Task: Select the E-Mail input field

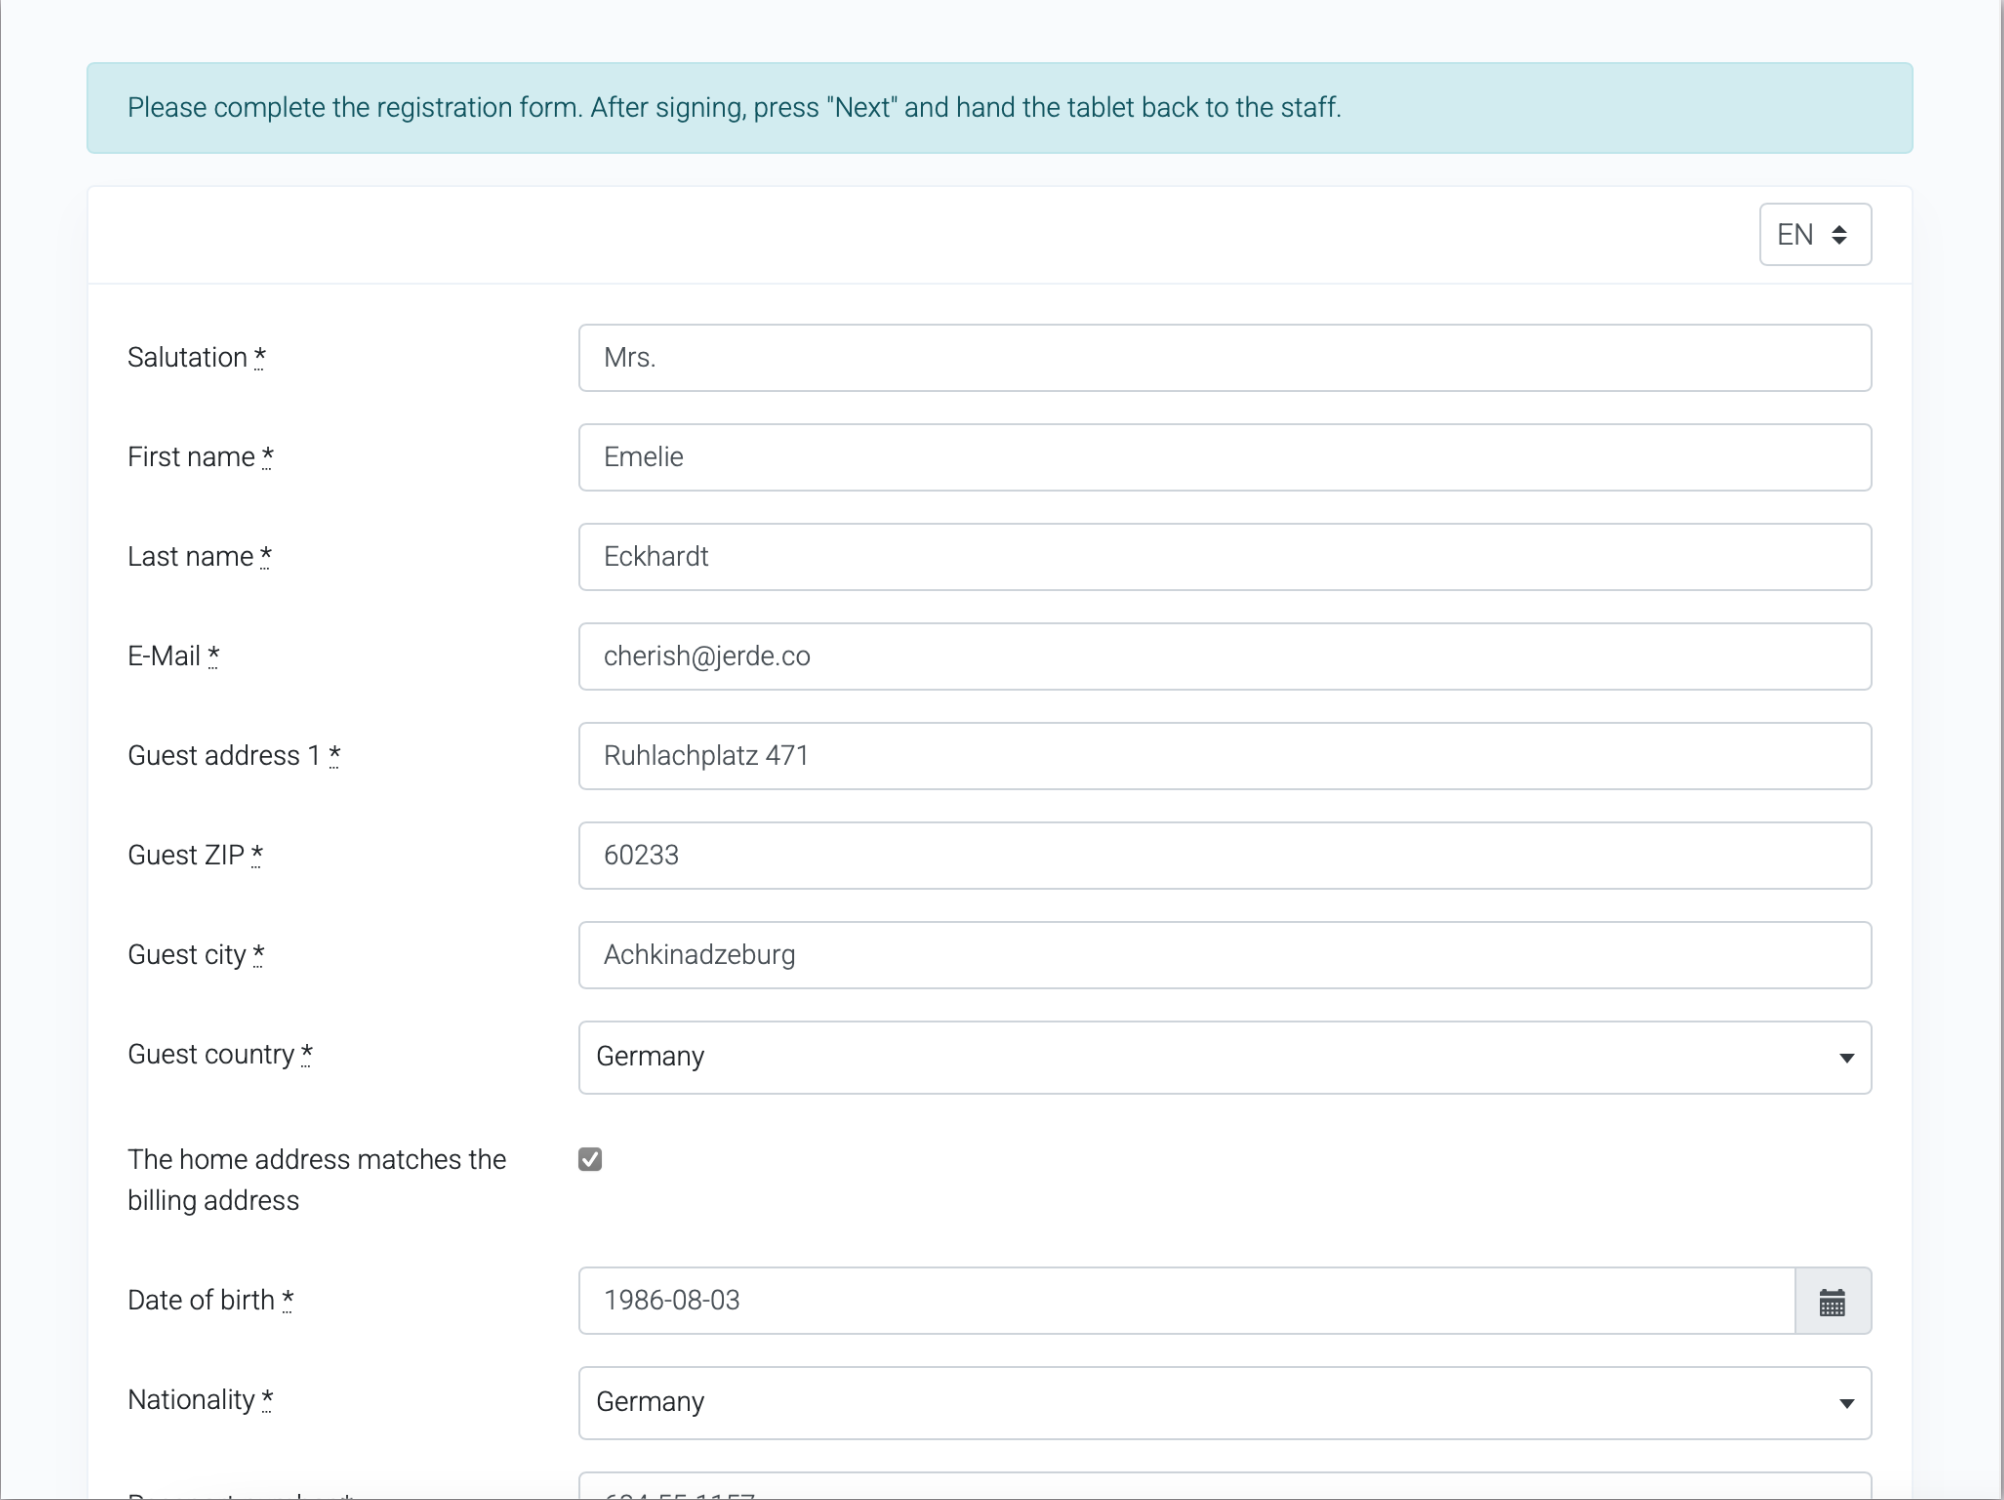Action: click(x=1223, y=656)
